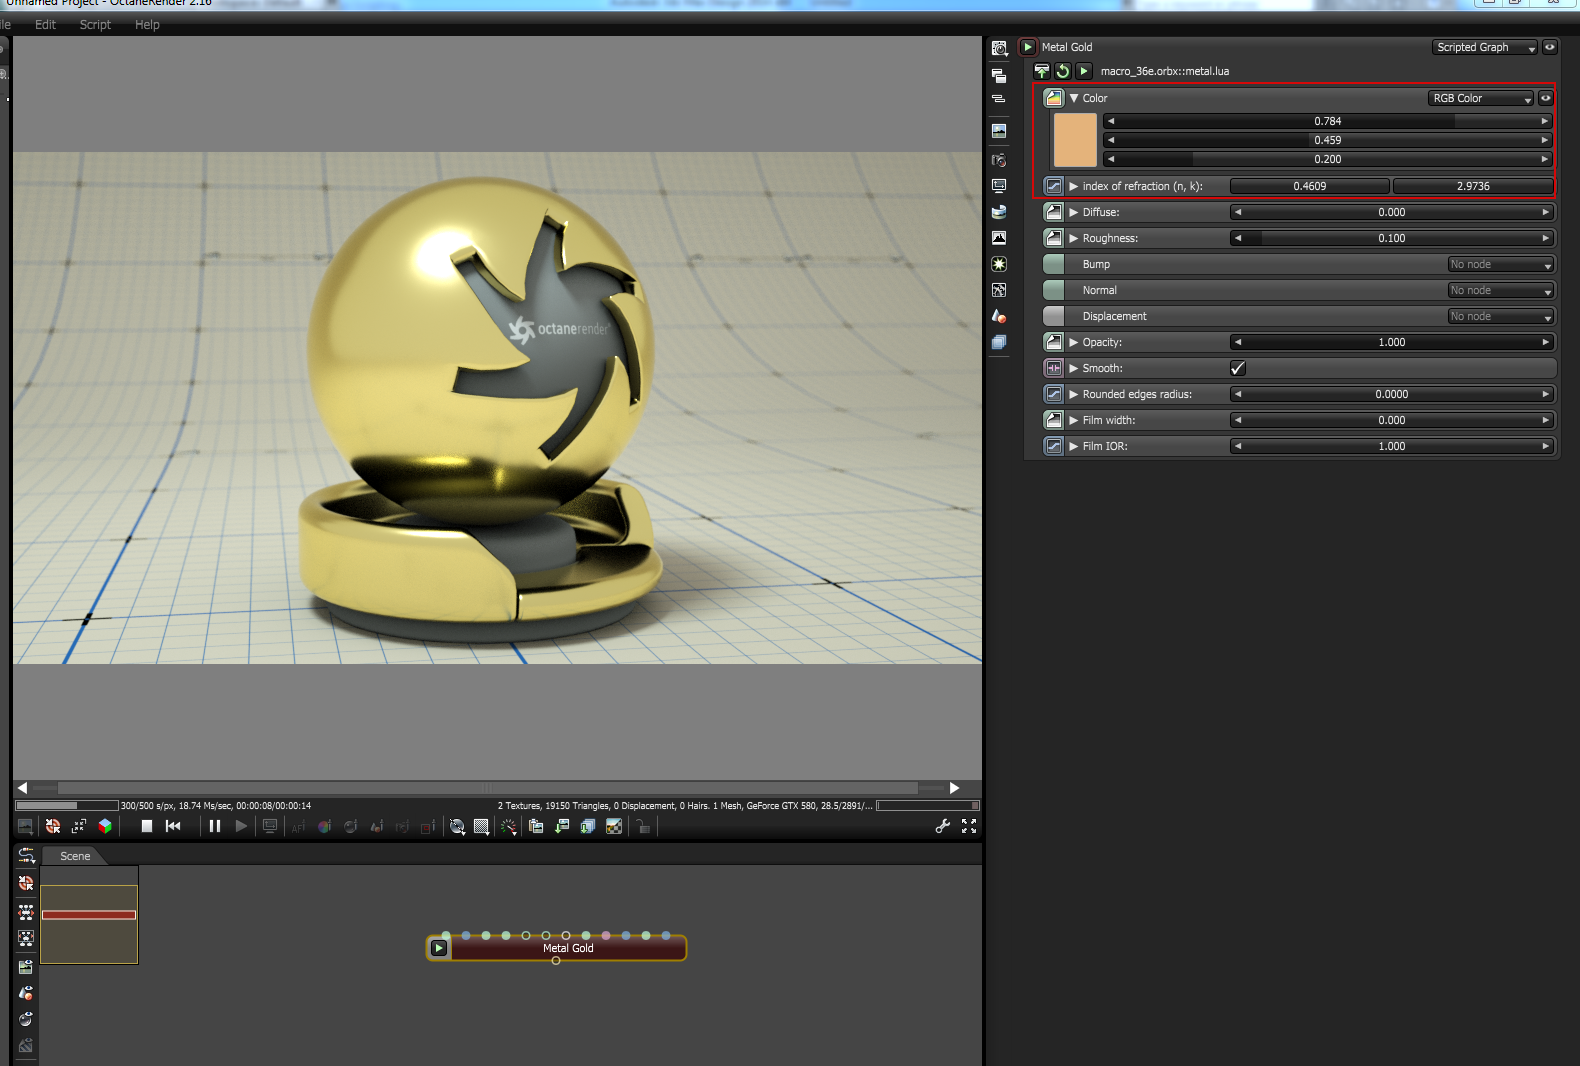Click the starburst light icon in the side strip
The height and width of the screenshot is (1066, 1580).
click(x=999, y=264)
